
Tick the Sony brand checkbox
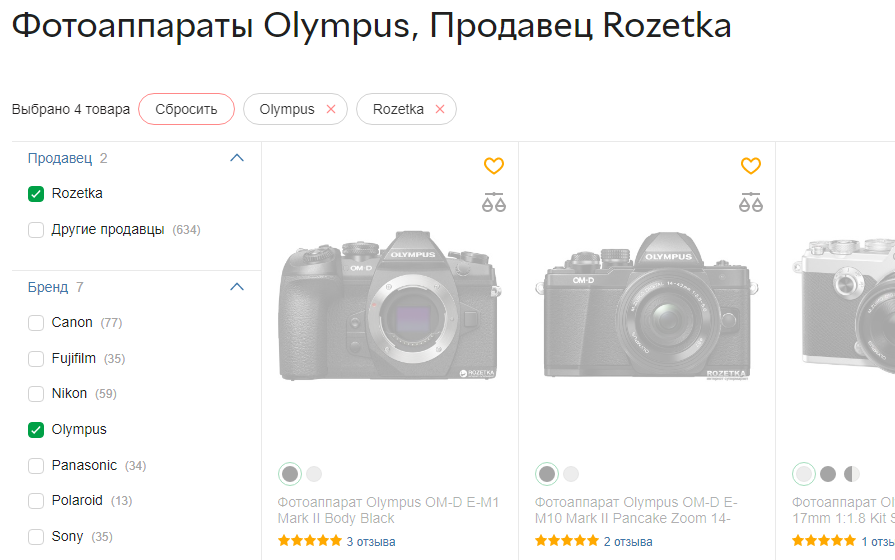36,537
